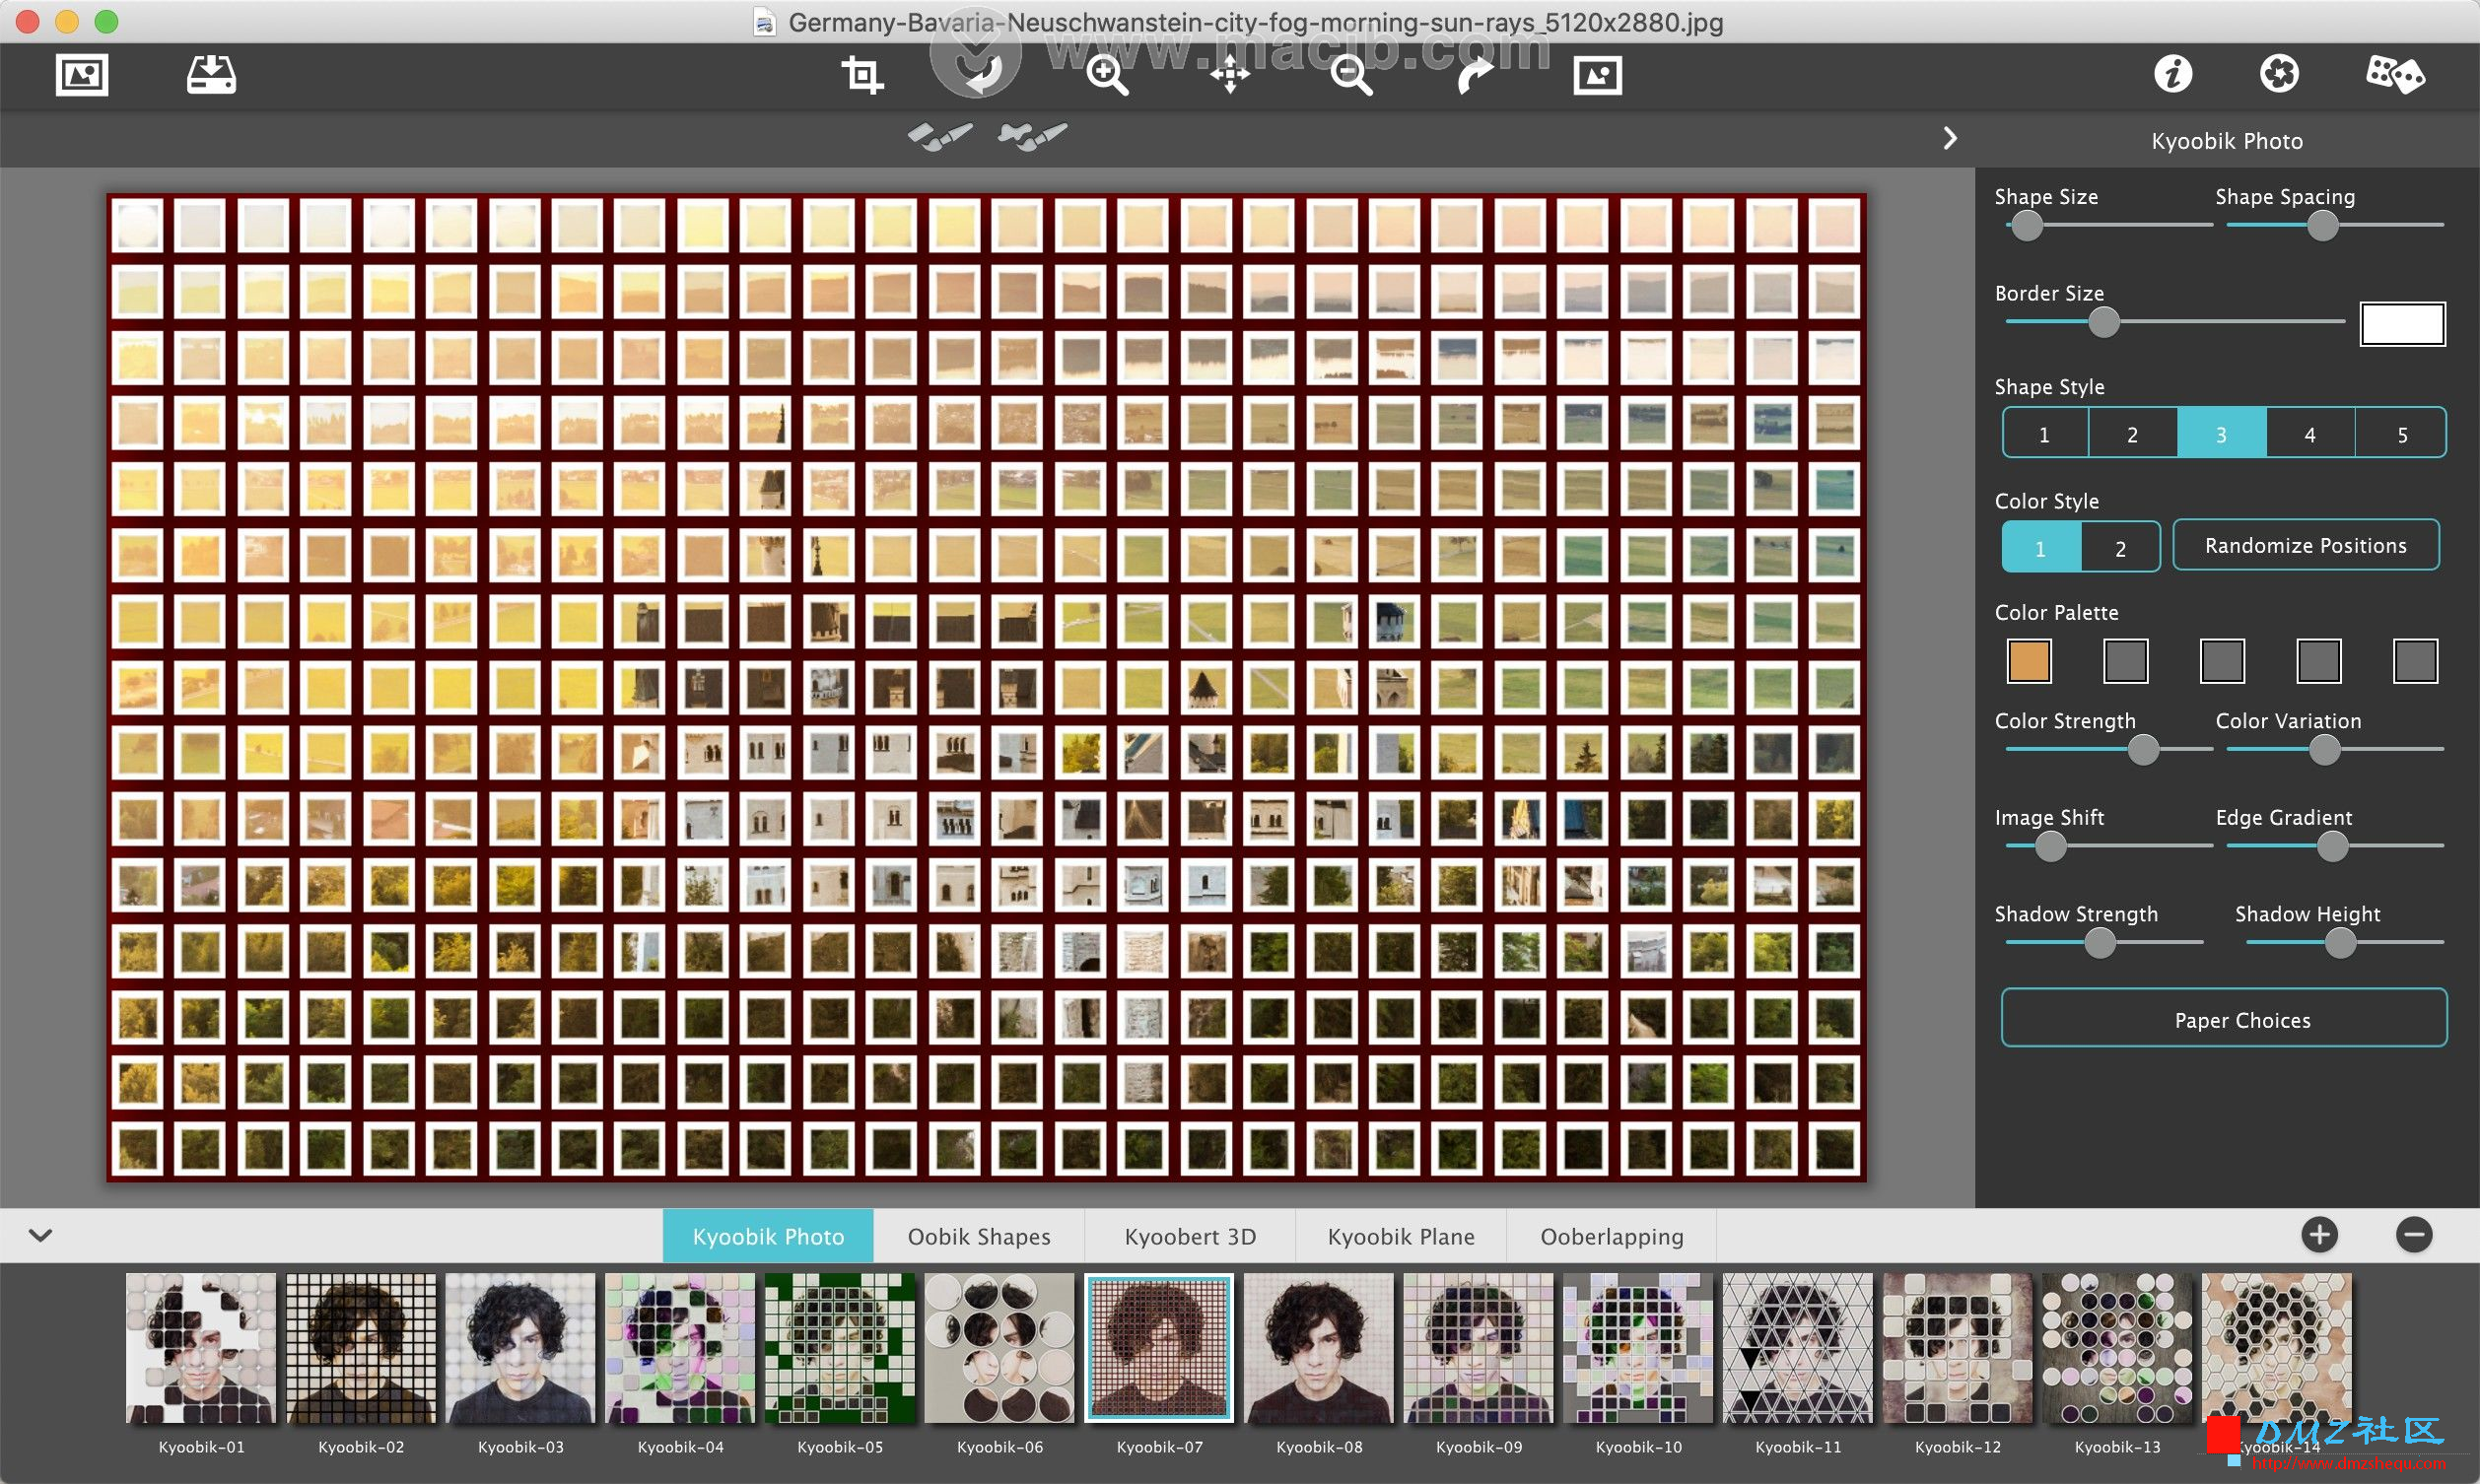The height and width of the screenshot is (1484, 2480).
Task: Collapse the preset tray chevron
Action: (x=40, y=1235)
